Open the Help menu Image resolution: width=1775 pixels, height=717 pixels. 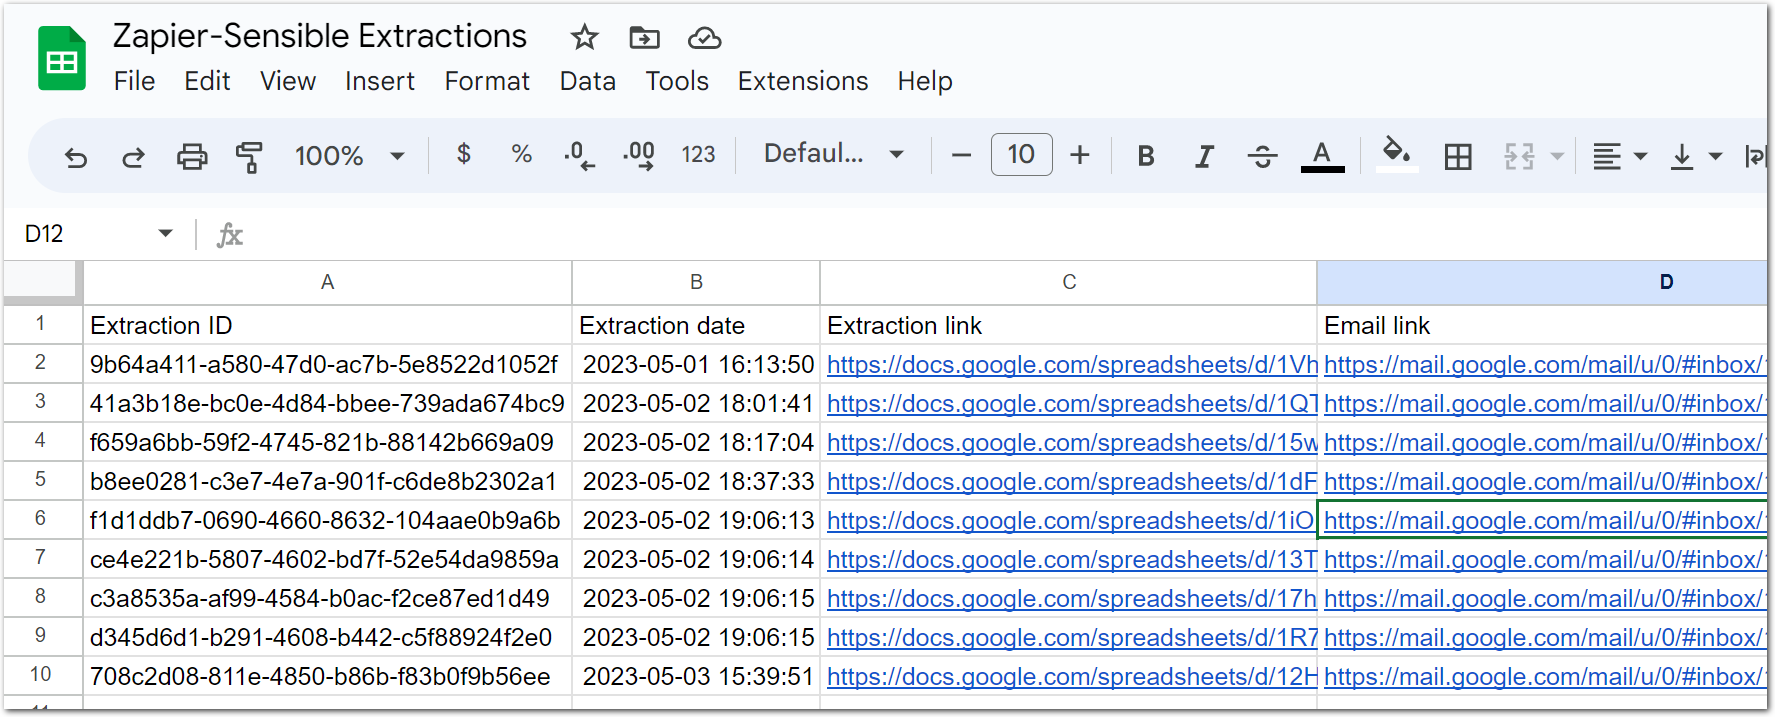[x=925, y=81]
